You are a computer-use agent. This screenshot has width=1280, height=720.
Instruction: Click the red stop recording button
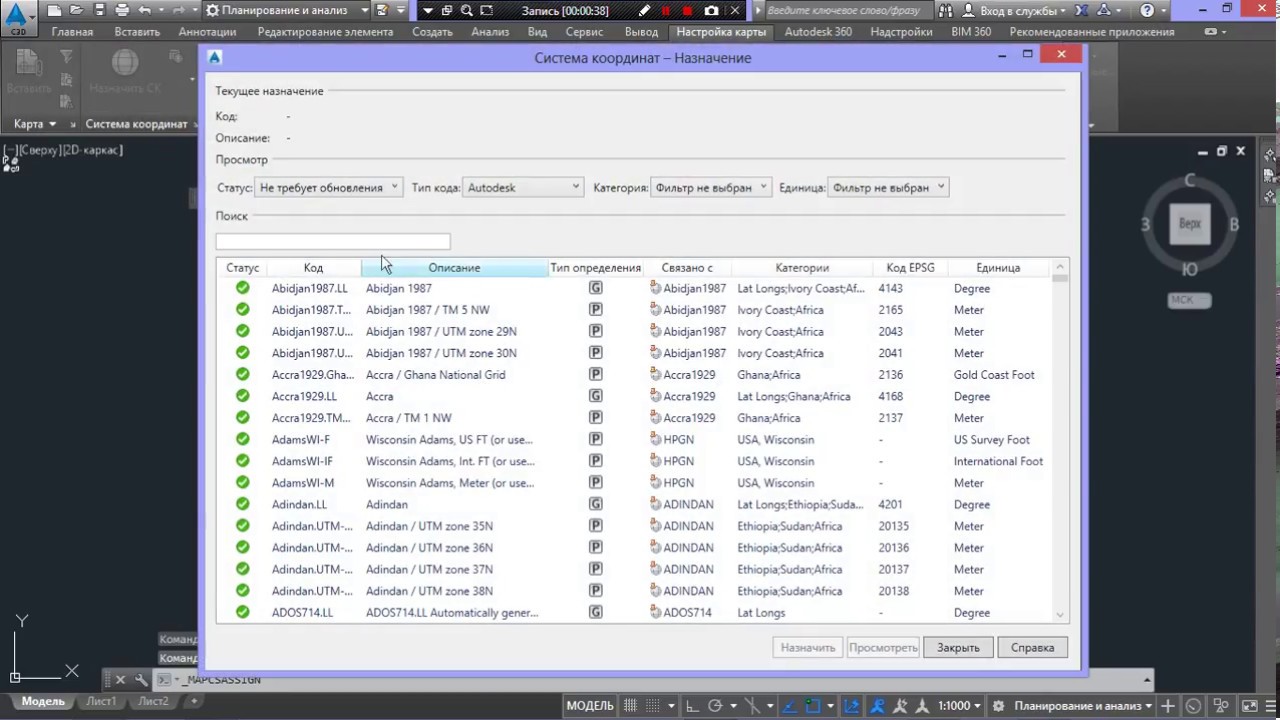[x=688, y=11]
